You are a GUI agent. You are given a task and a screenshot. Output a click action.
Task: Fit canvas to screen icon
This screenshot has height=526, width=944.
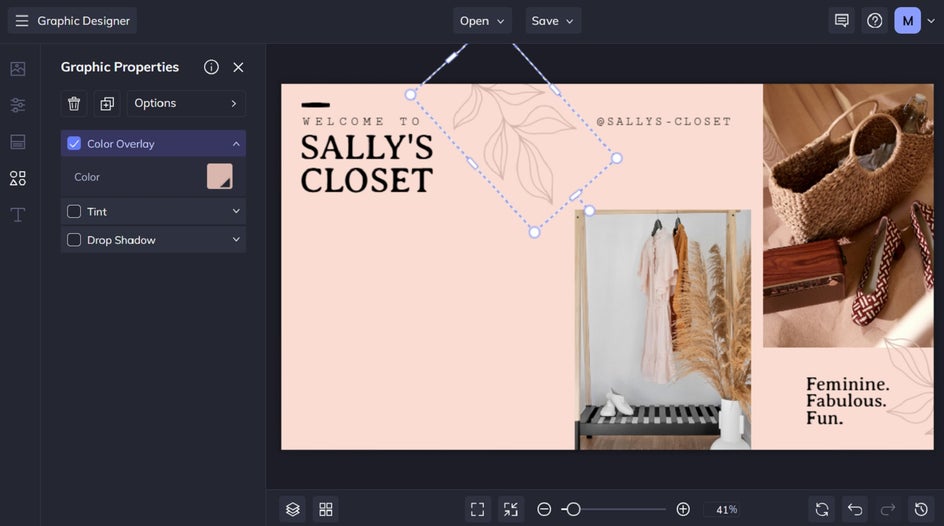[477, 510]
